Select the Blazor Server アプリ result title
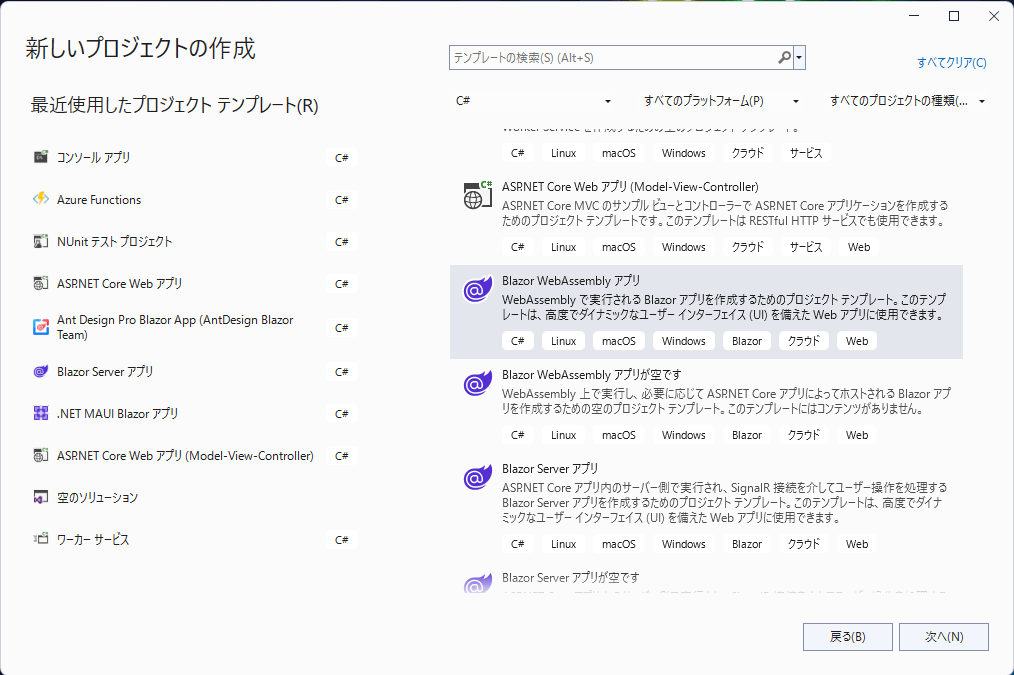 550,469
